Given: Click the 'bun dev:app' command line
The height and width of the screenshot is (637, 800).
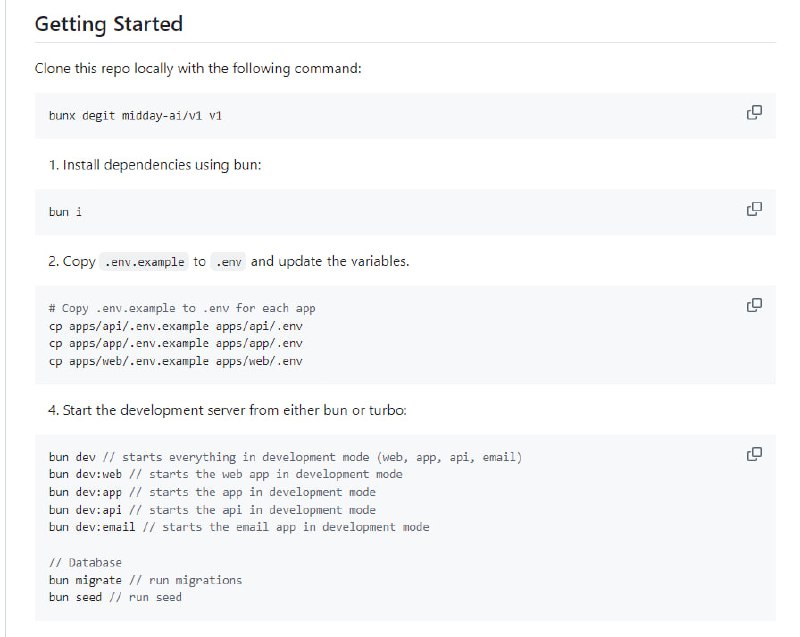Looking at the screenshot, I should (x=212, y=492).
